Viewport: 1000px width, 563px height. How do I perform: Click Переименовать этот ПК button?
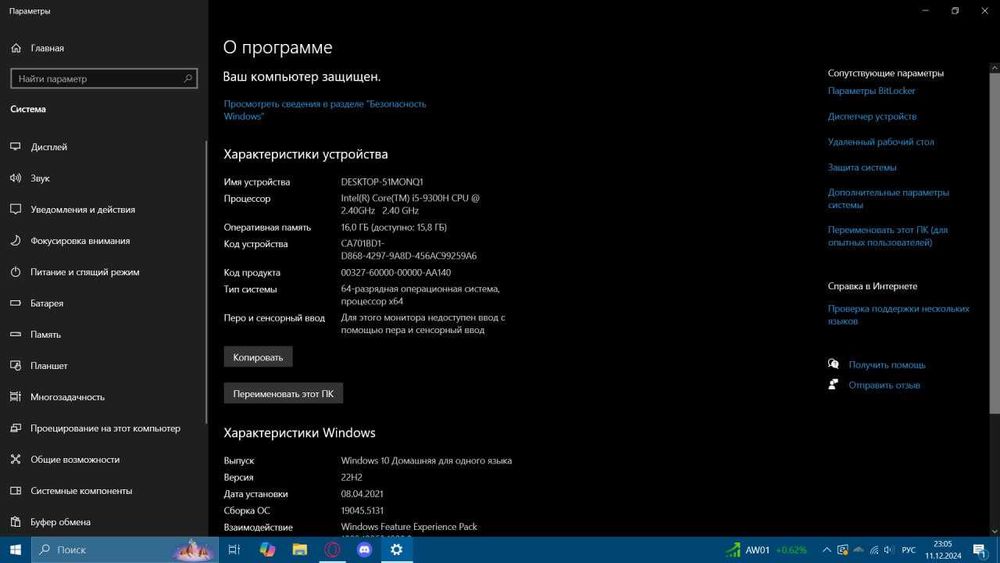(x=283, y=393)
